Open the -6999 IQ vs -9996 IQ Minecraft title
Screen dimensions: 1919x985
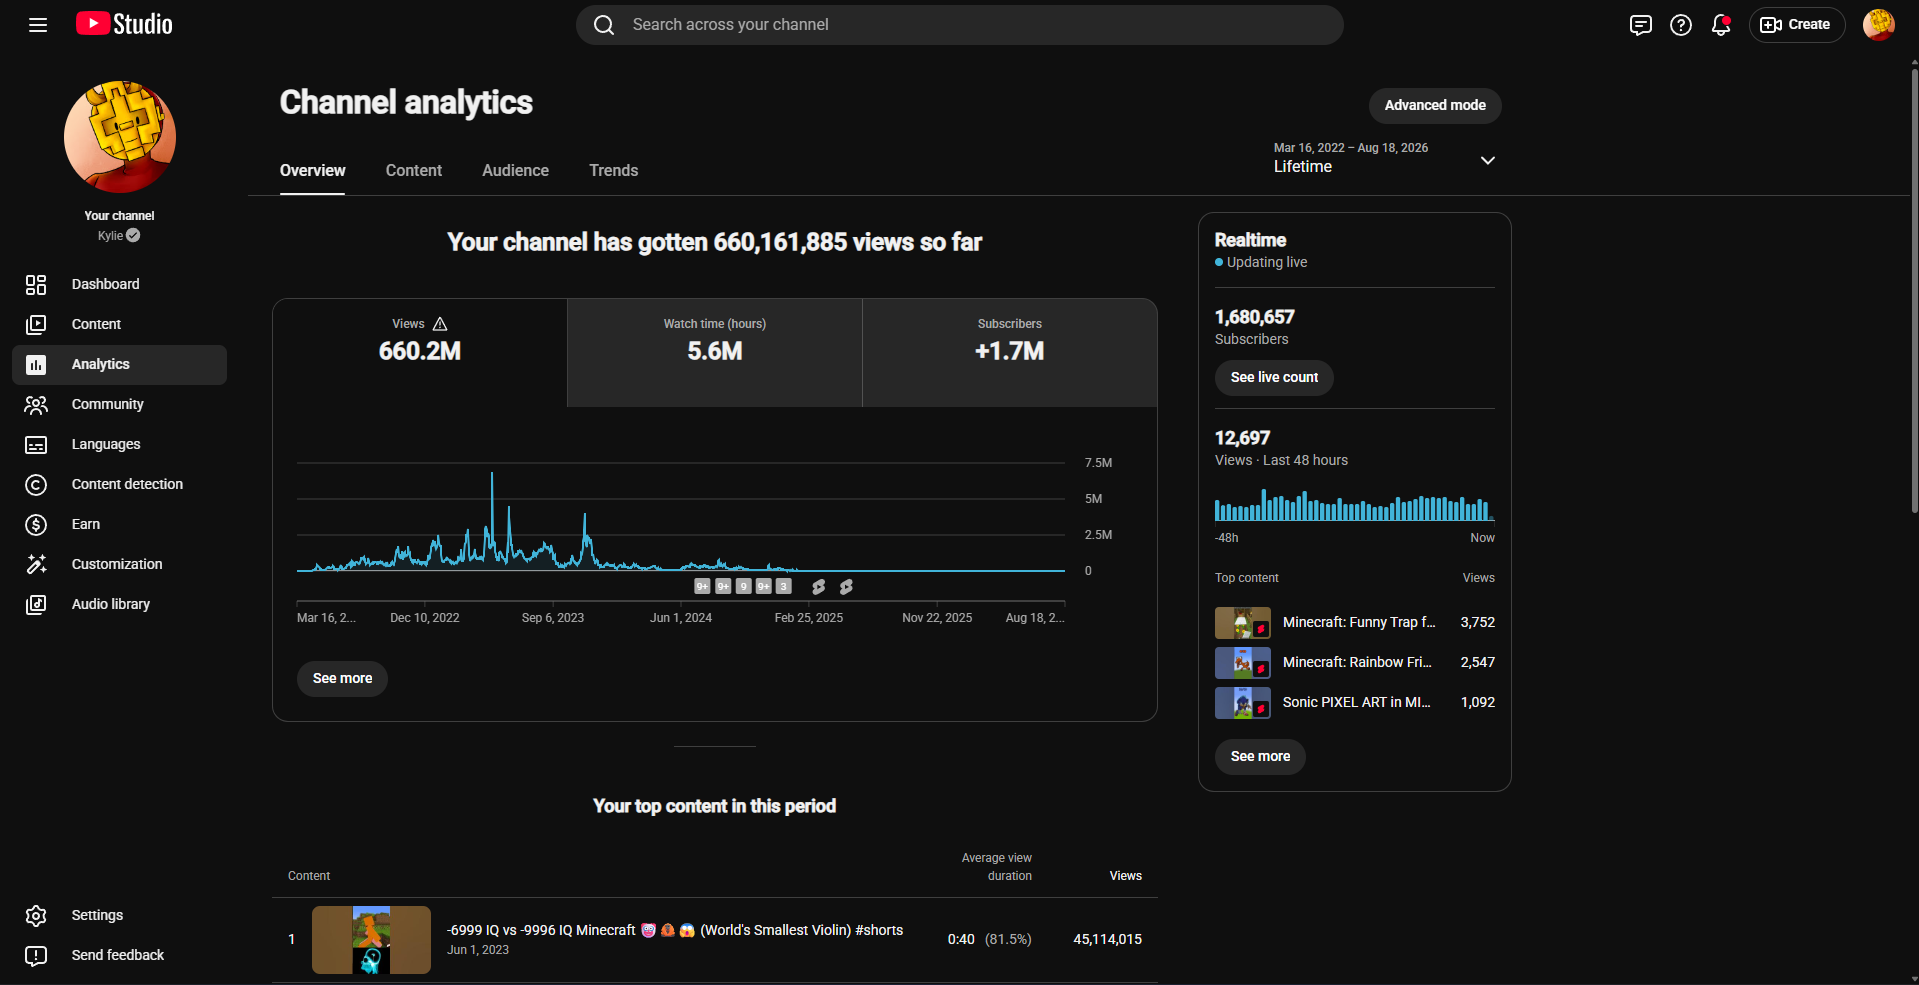coord(675,930)
